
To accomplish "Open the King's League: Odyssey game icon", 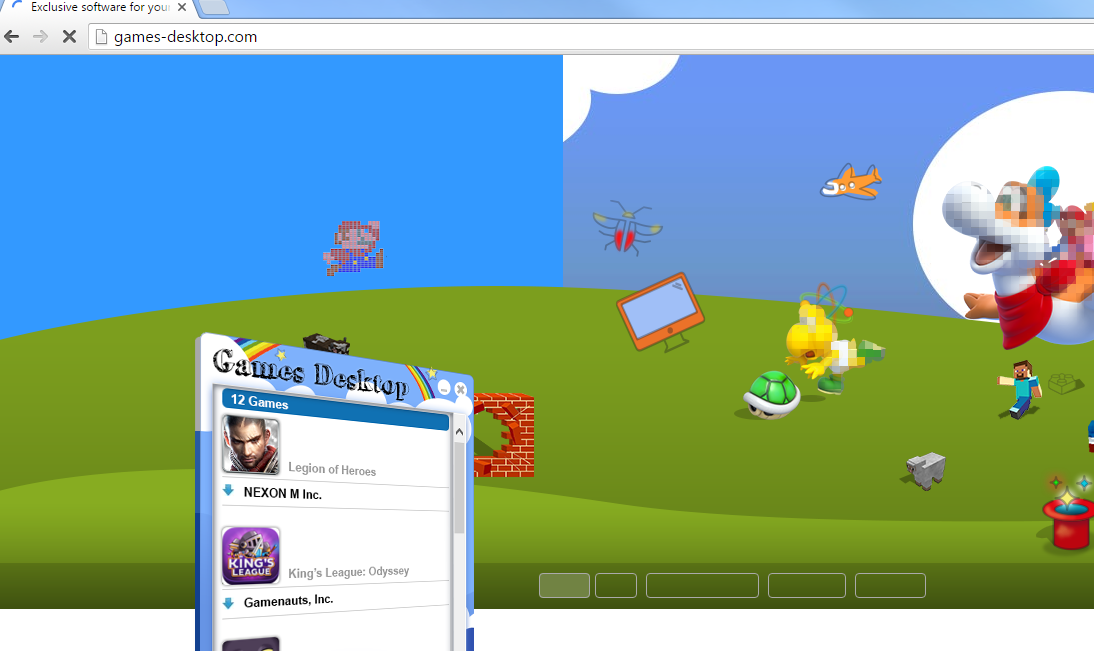I will [x=251, y=556].
